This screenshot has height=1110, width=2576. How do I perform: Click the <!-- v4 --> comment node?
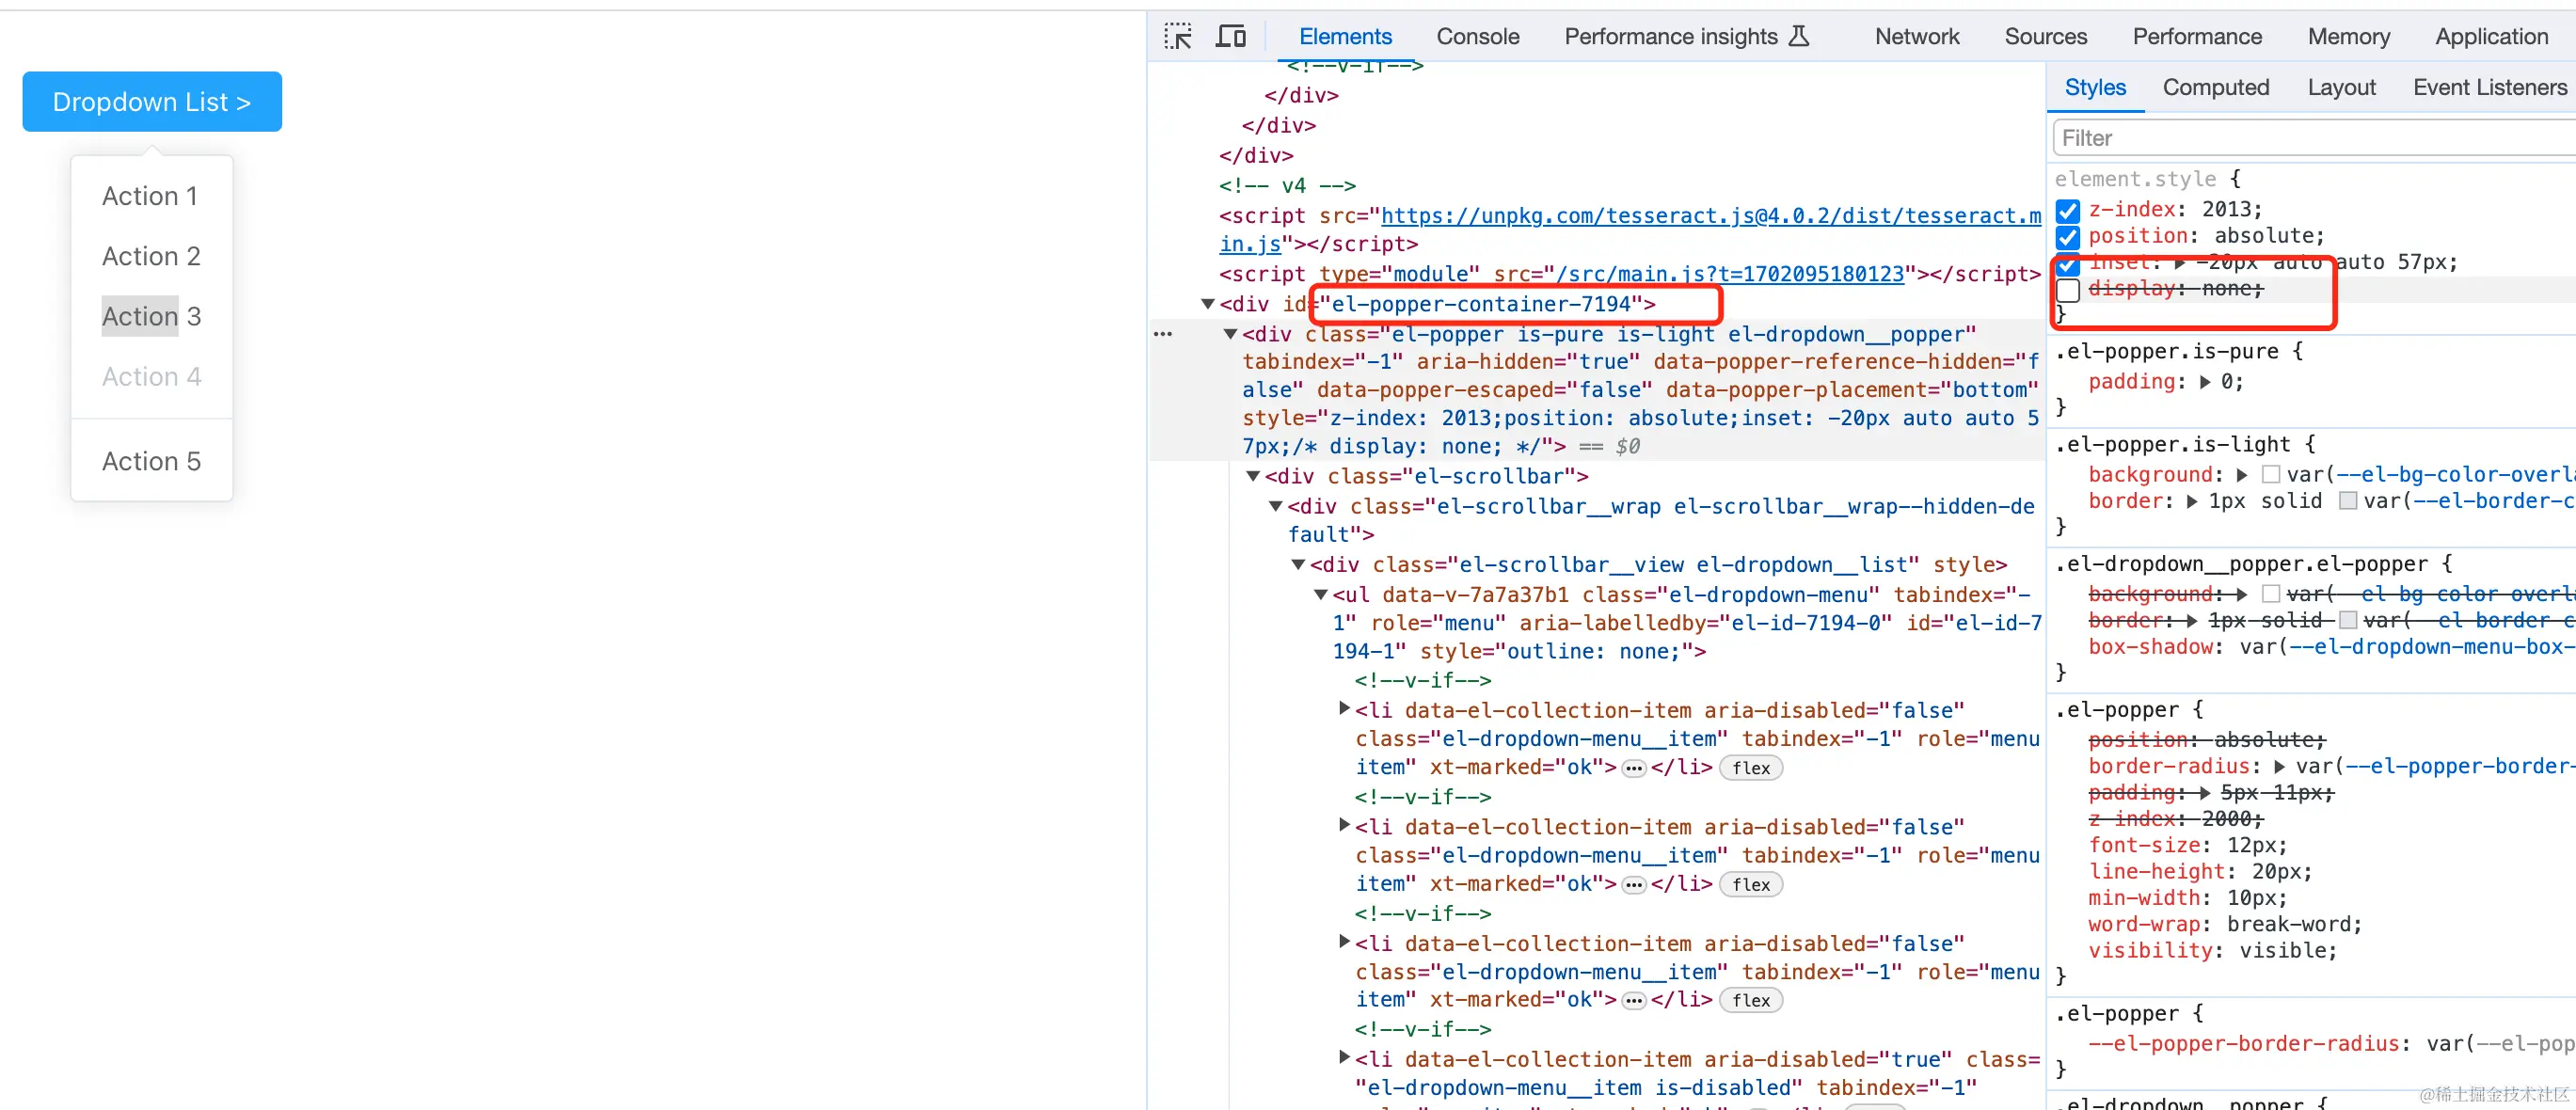point(1287,186)
